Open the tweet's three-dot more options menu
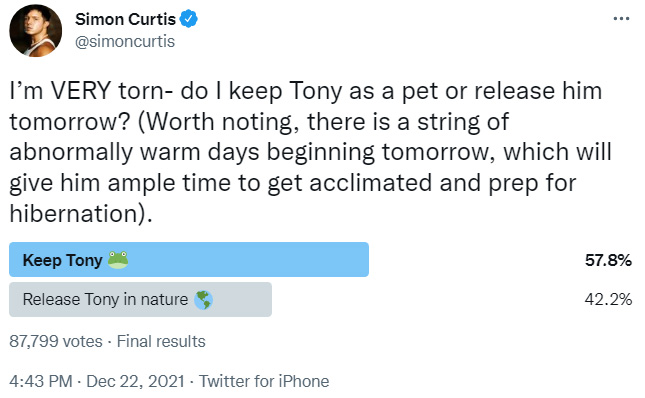The image size is (645, 398). [621, 19]
